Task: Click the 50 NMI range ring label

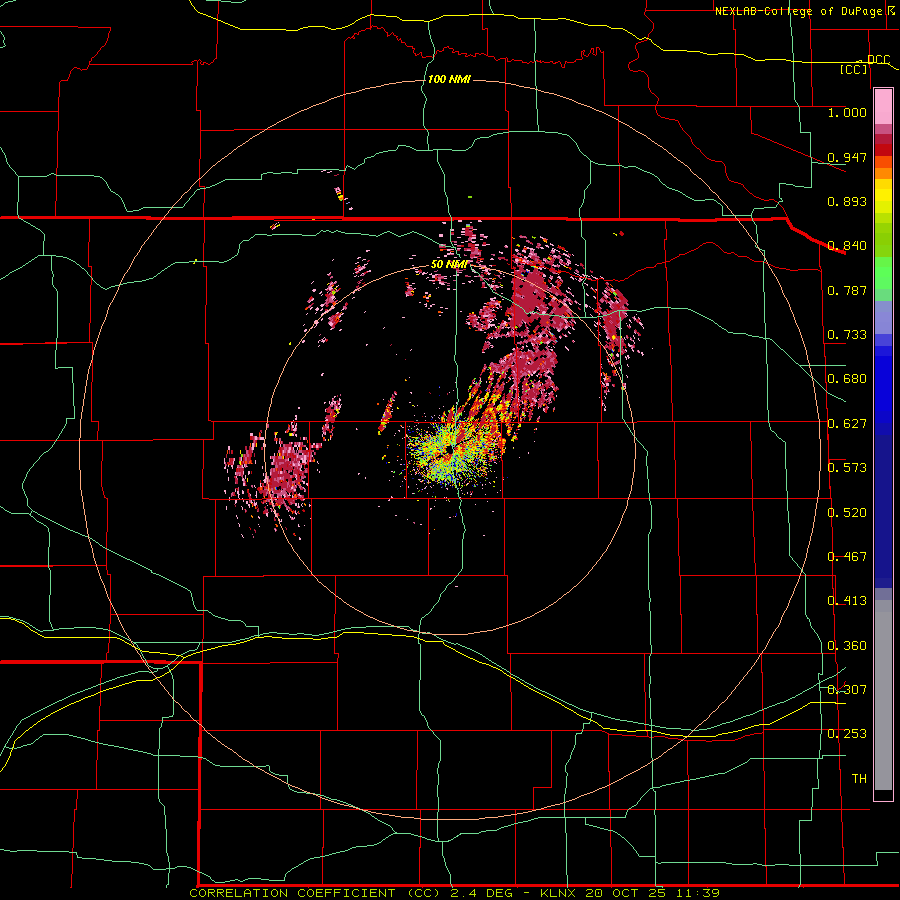Action: 449,264
